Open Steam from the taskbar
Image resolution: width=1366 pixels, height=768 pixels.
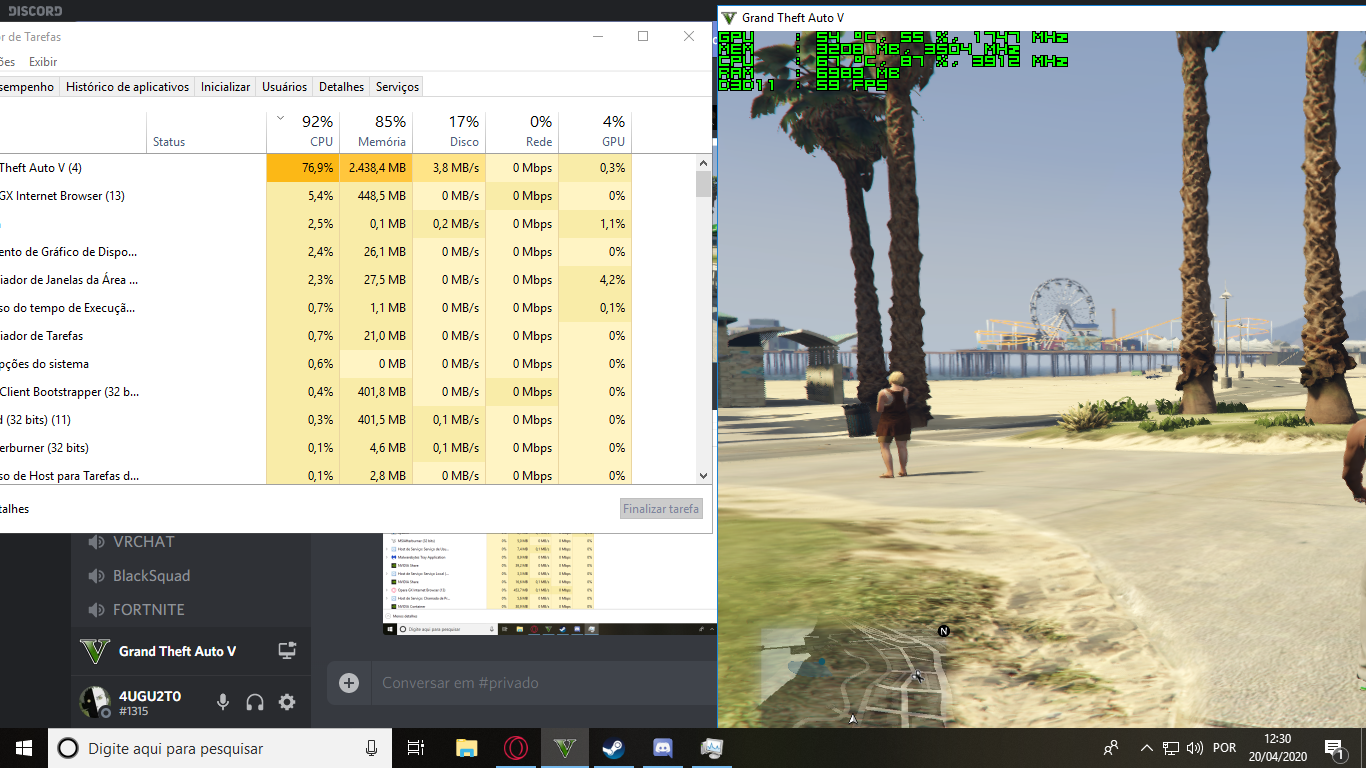tap(613, 748)
